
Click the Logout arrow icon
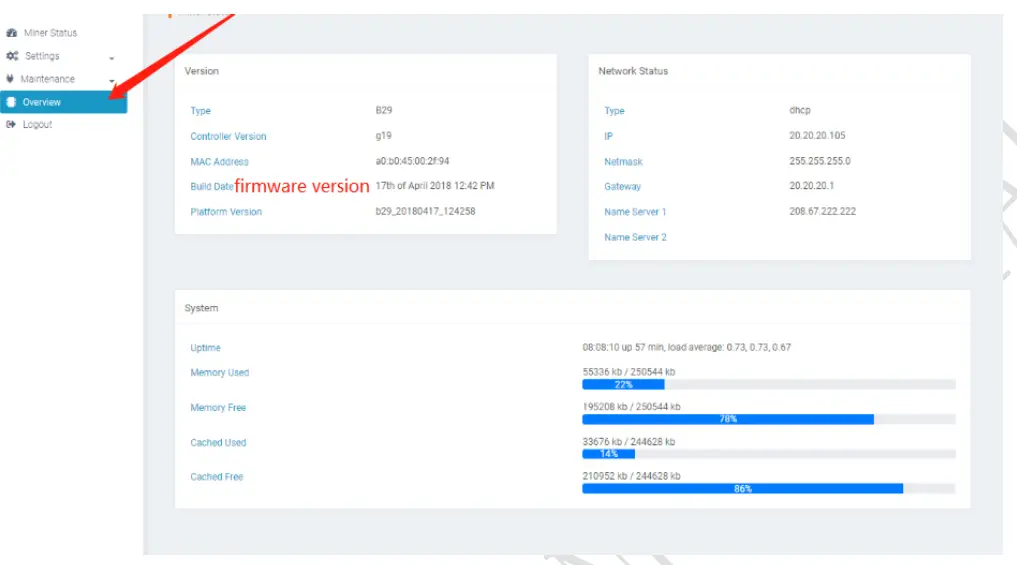(11, 124)
